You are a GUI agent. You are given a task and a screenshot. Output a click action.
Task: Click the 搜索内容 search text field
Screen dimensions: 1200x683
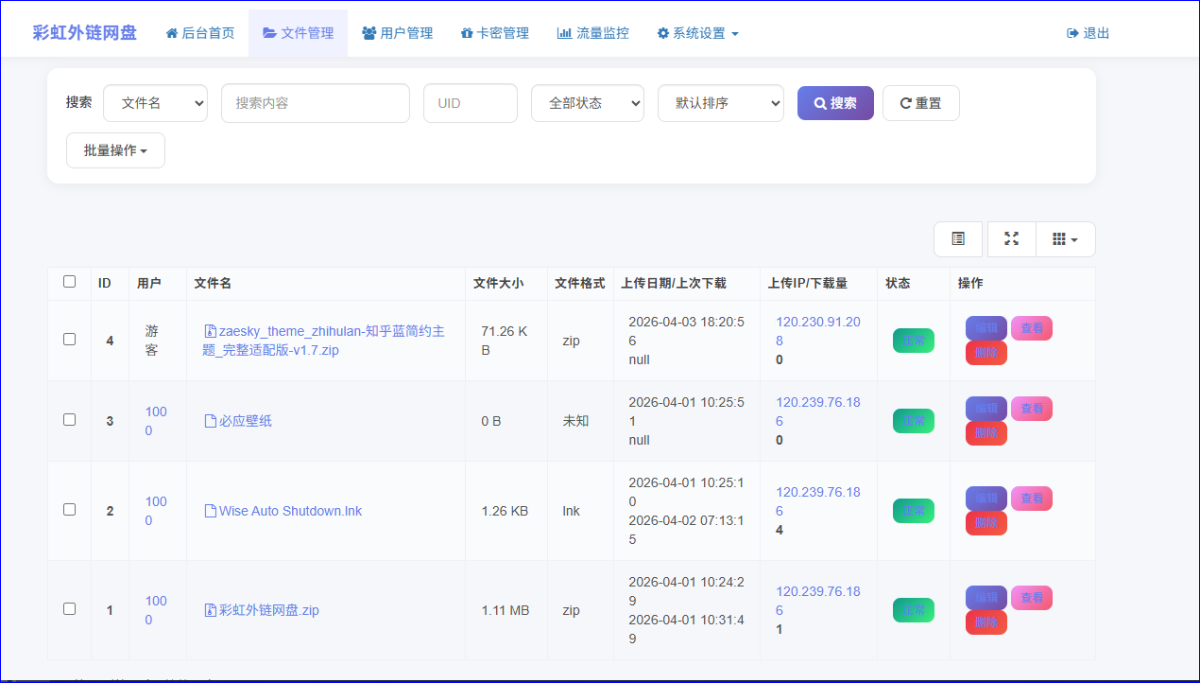coord(315,103)
